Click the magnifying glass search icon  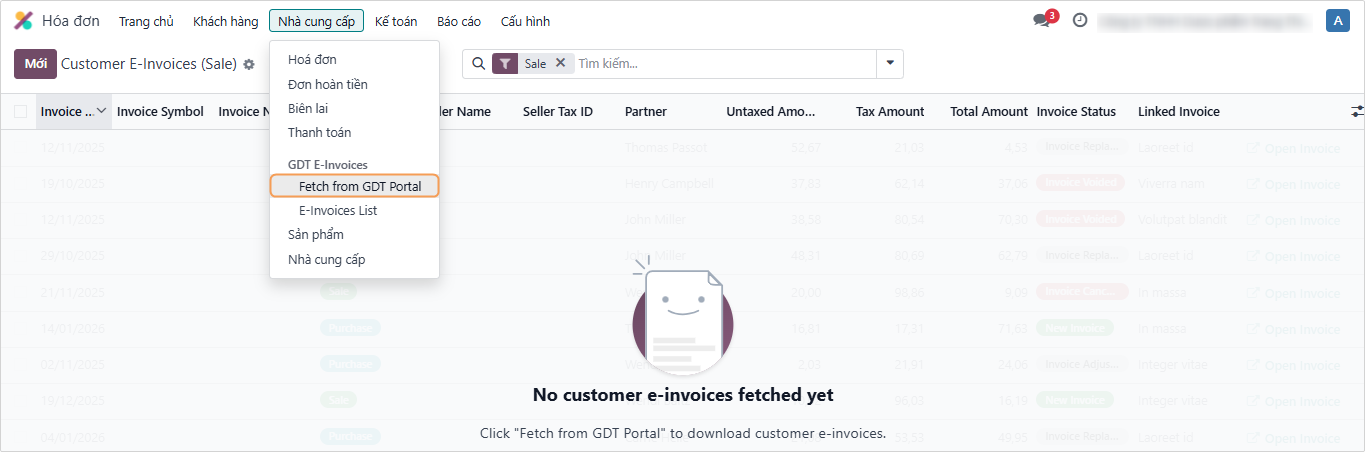(x=479, y=64)
